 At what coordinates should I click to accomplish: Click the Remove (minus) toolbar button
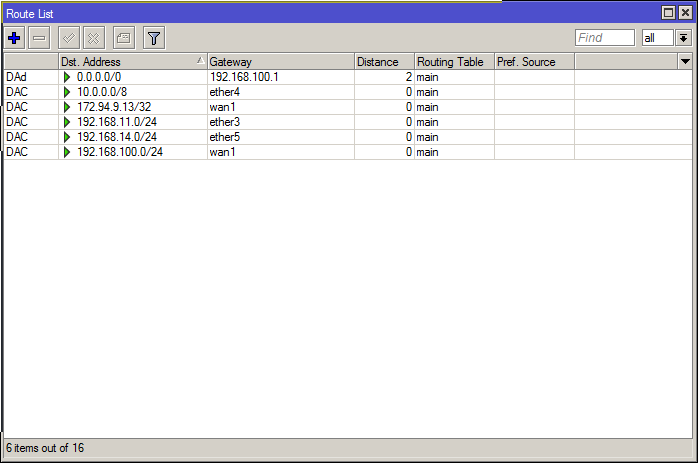pos(40,38)
